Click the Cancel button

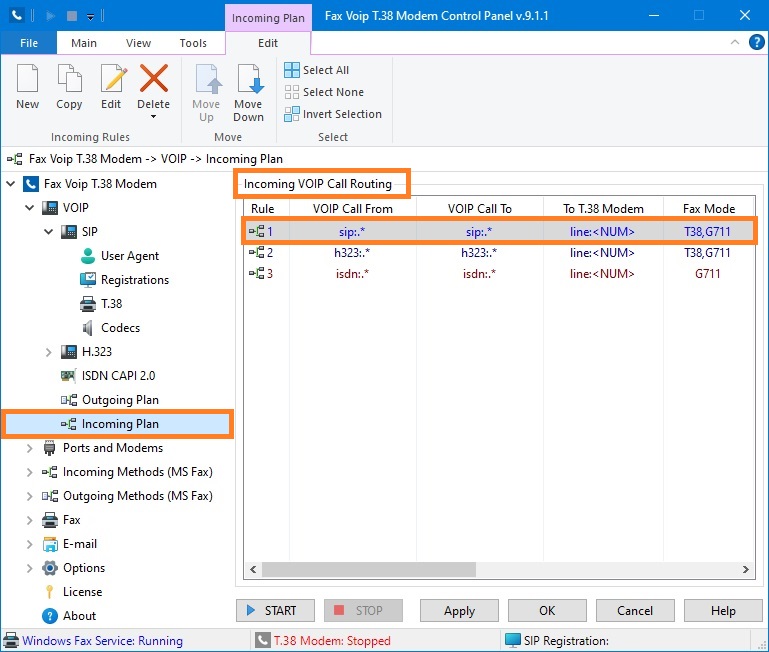(635, 611)
